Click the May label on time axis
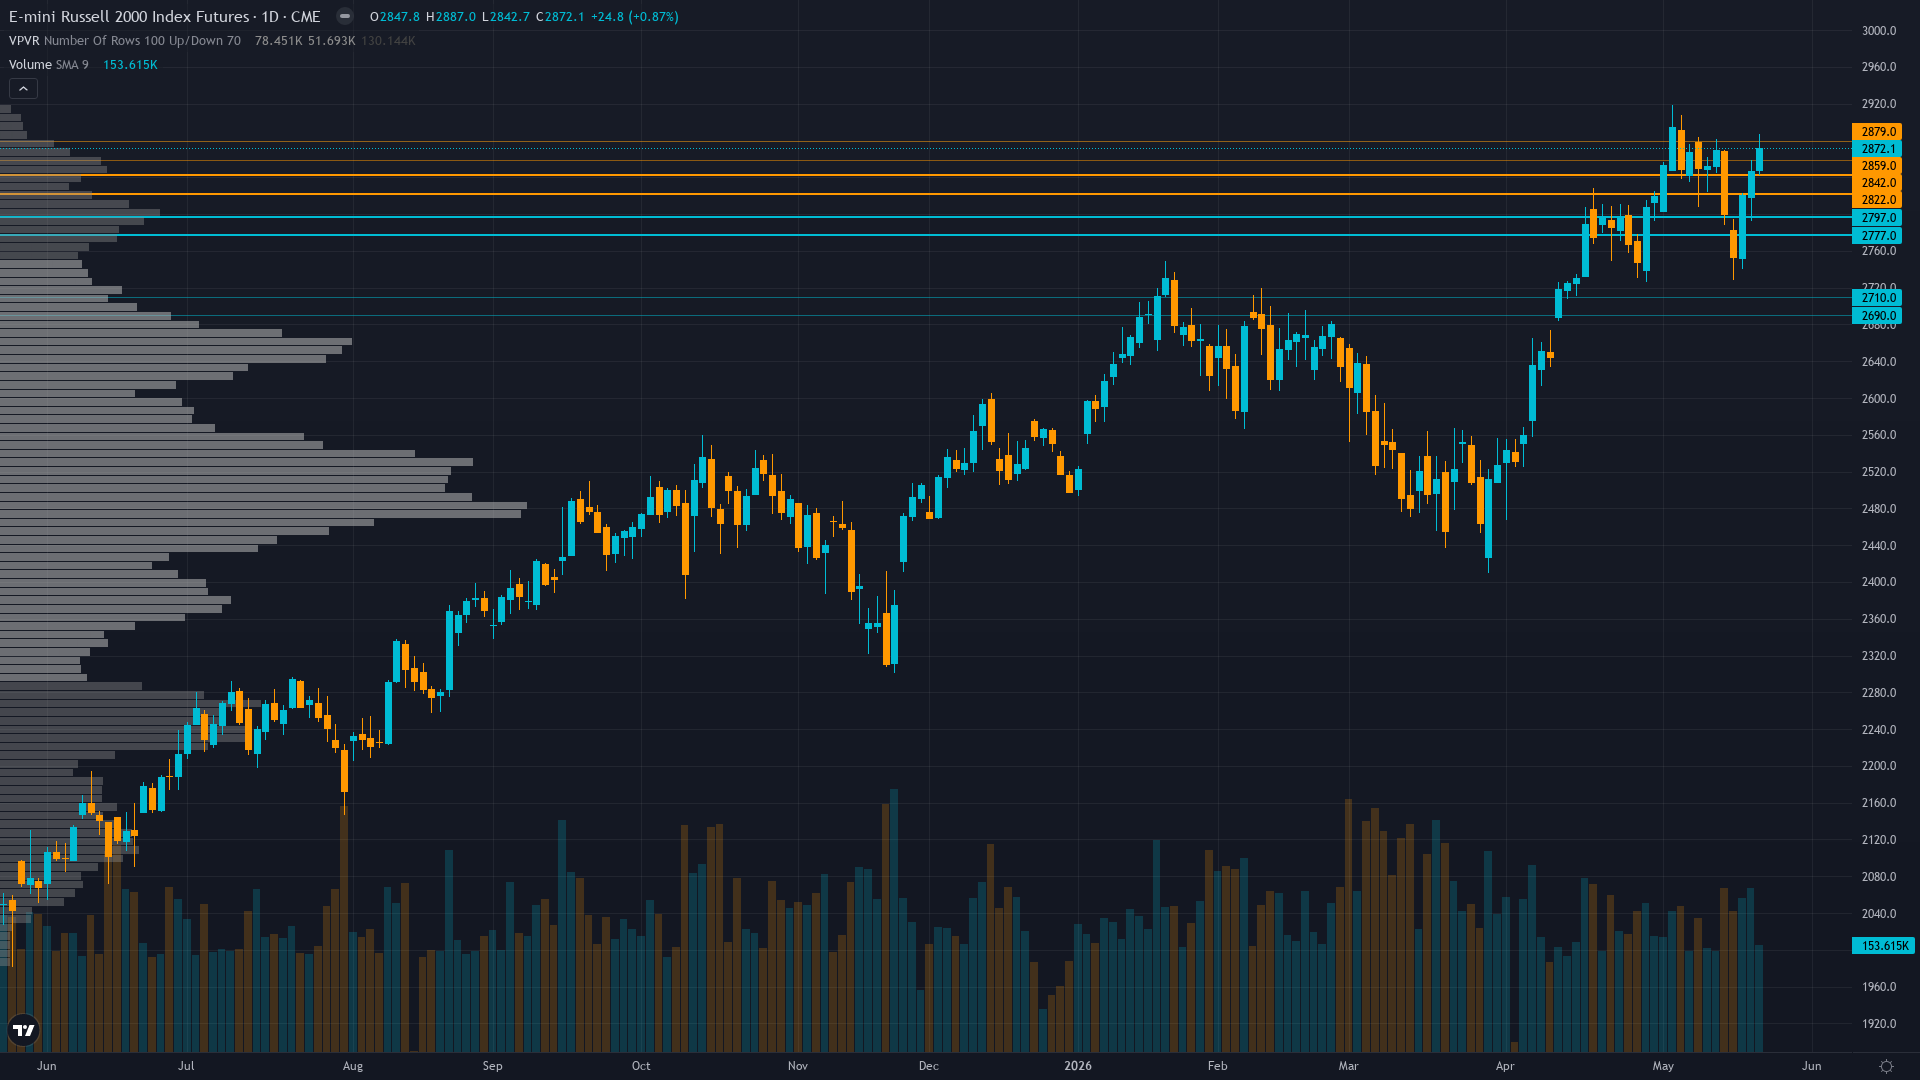 1663,1066
